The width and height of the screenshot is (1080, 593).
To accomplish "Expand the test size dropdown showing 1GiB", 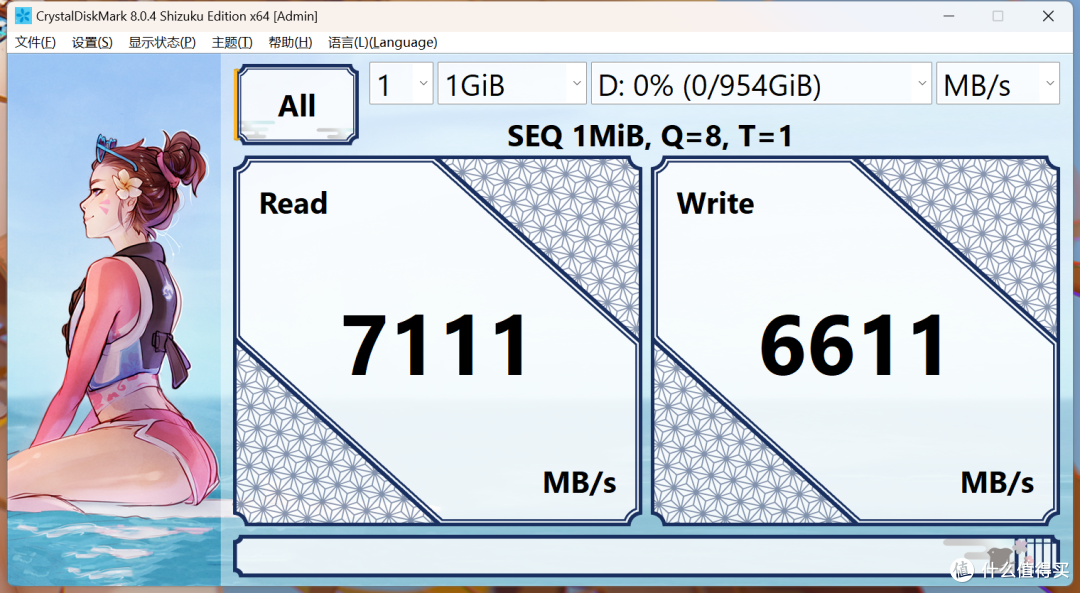I will (512, 83).
